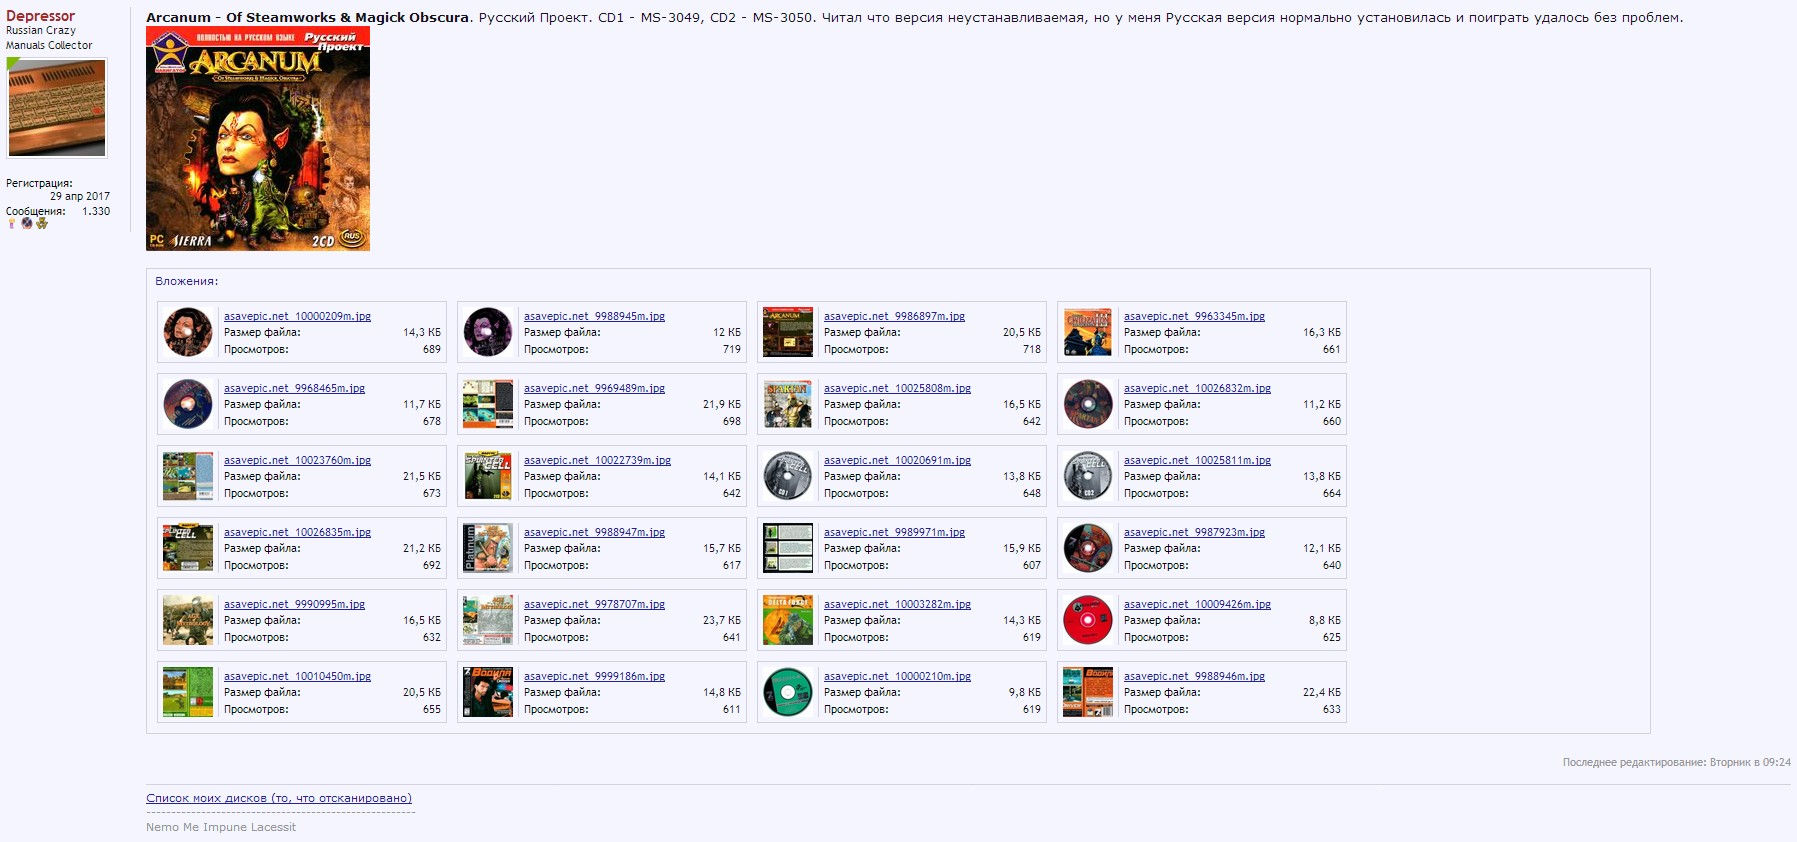Open thumbnail for asavepic.net_9988945m.jpg
Screen dimensions: 1797x842
488,332
